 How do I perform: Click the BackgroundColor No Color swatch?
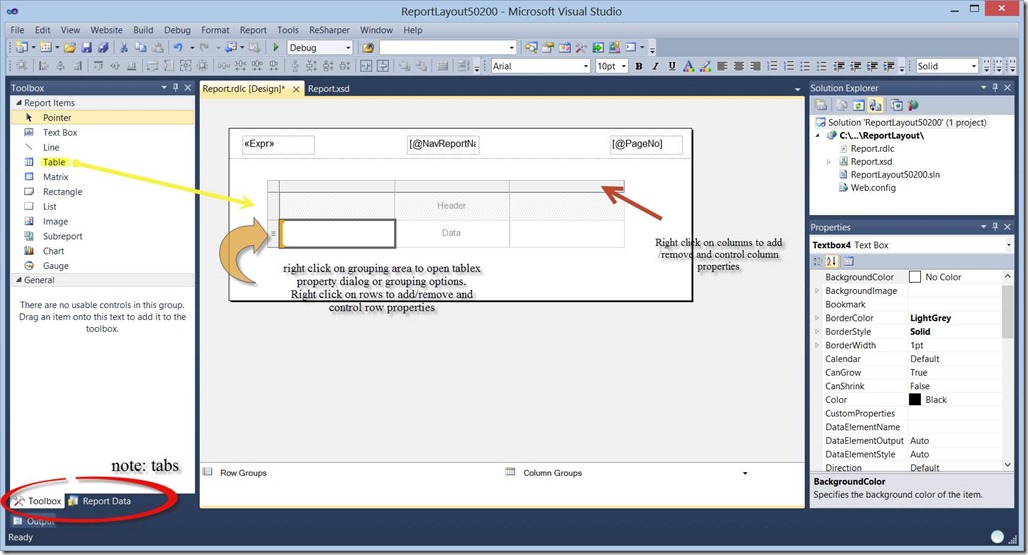point(915,277)
